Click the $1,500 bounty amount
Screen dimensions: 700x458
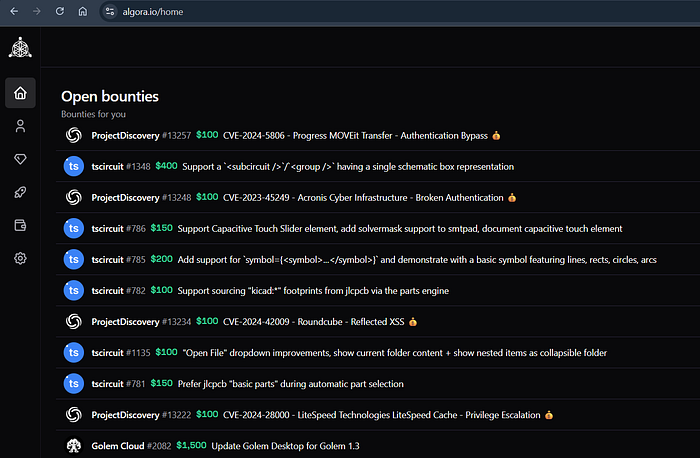point(192,445)
